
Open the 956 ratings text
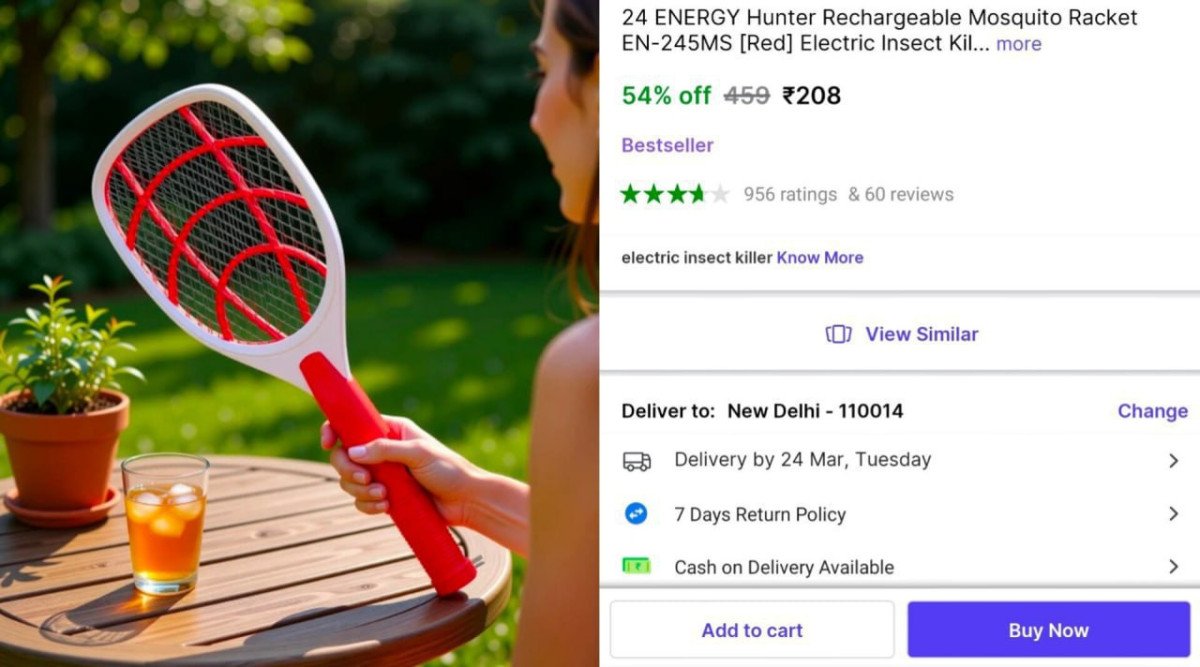[x=790, y=194]
